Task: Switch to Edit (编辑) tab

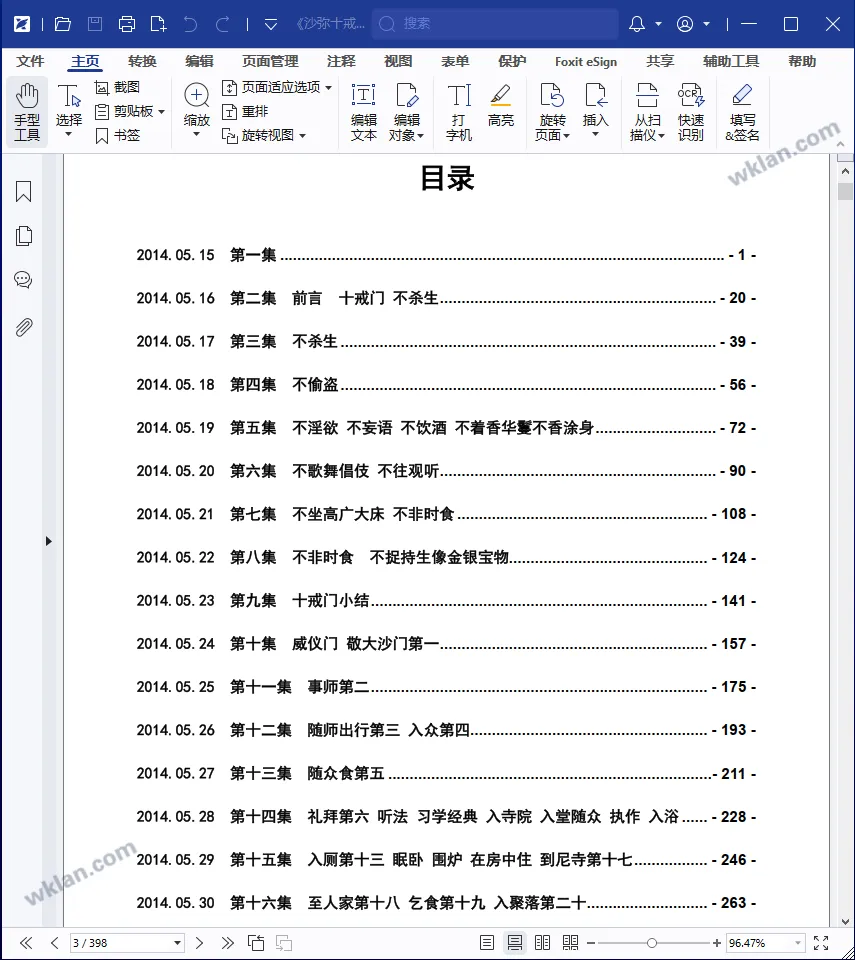Action: [x=199, y=61]
